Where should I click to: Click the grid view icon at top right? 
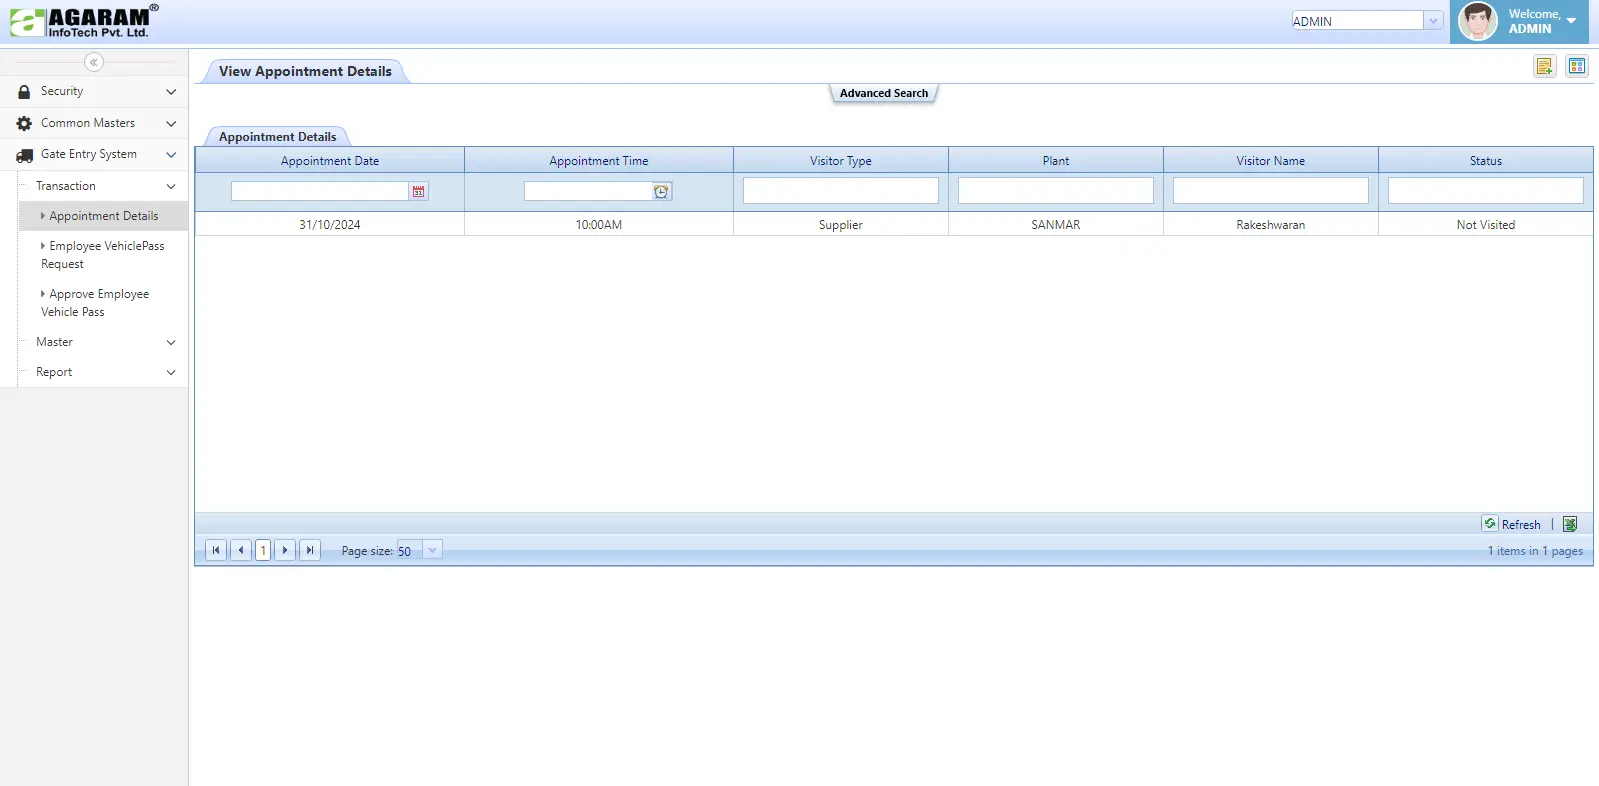[1577, 66]
